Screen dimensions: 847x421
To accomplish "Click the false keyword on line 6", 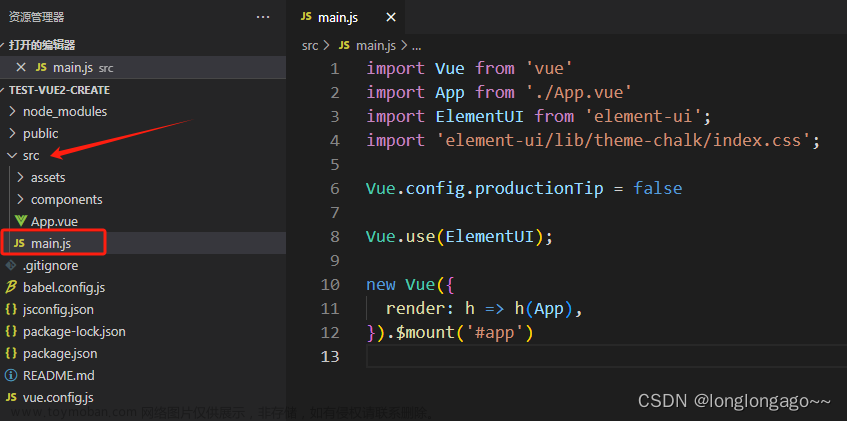I will point(657,189).
